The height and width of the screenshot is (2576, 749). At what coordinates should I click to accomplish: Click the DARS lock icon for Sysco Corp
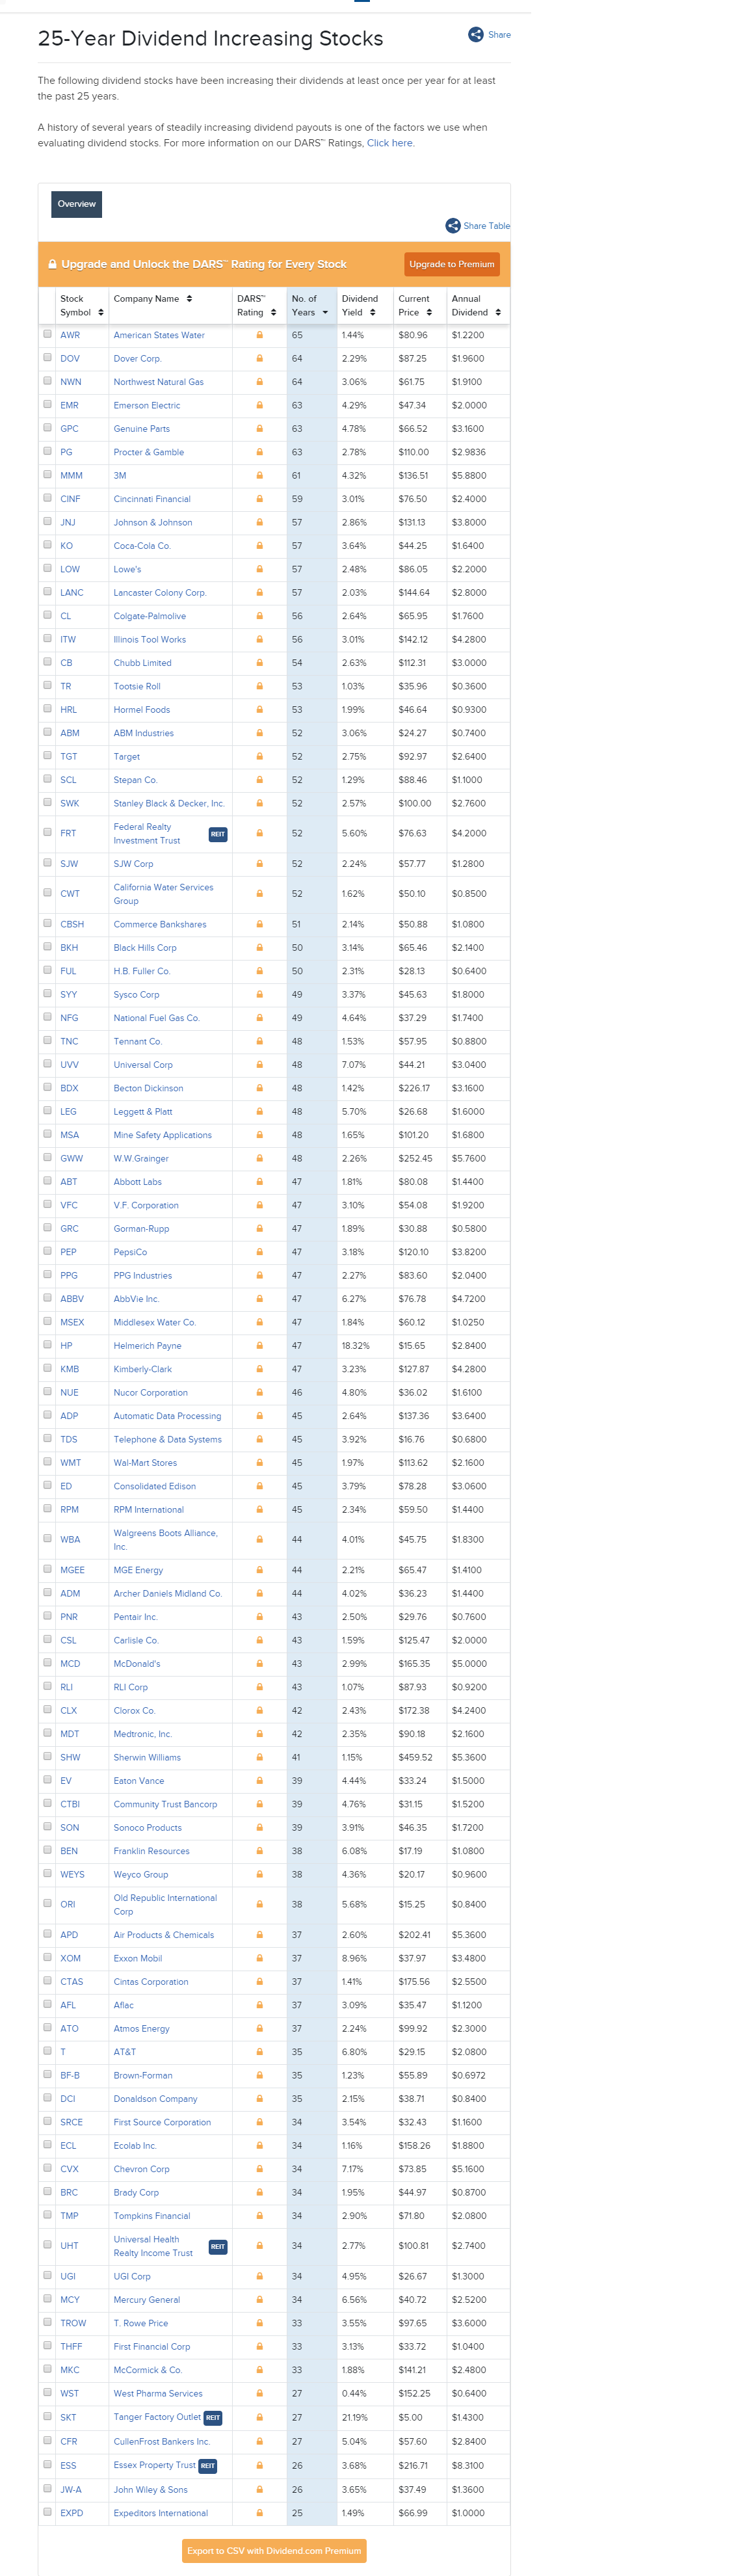259,994
